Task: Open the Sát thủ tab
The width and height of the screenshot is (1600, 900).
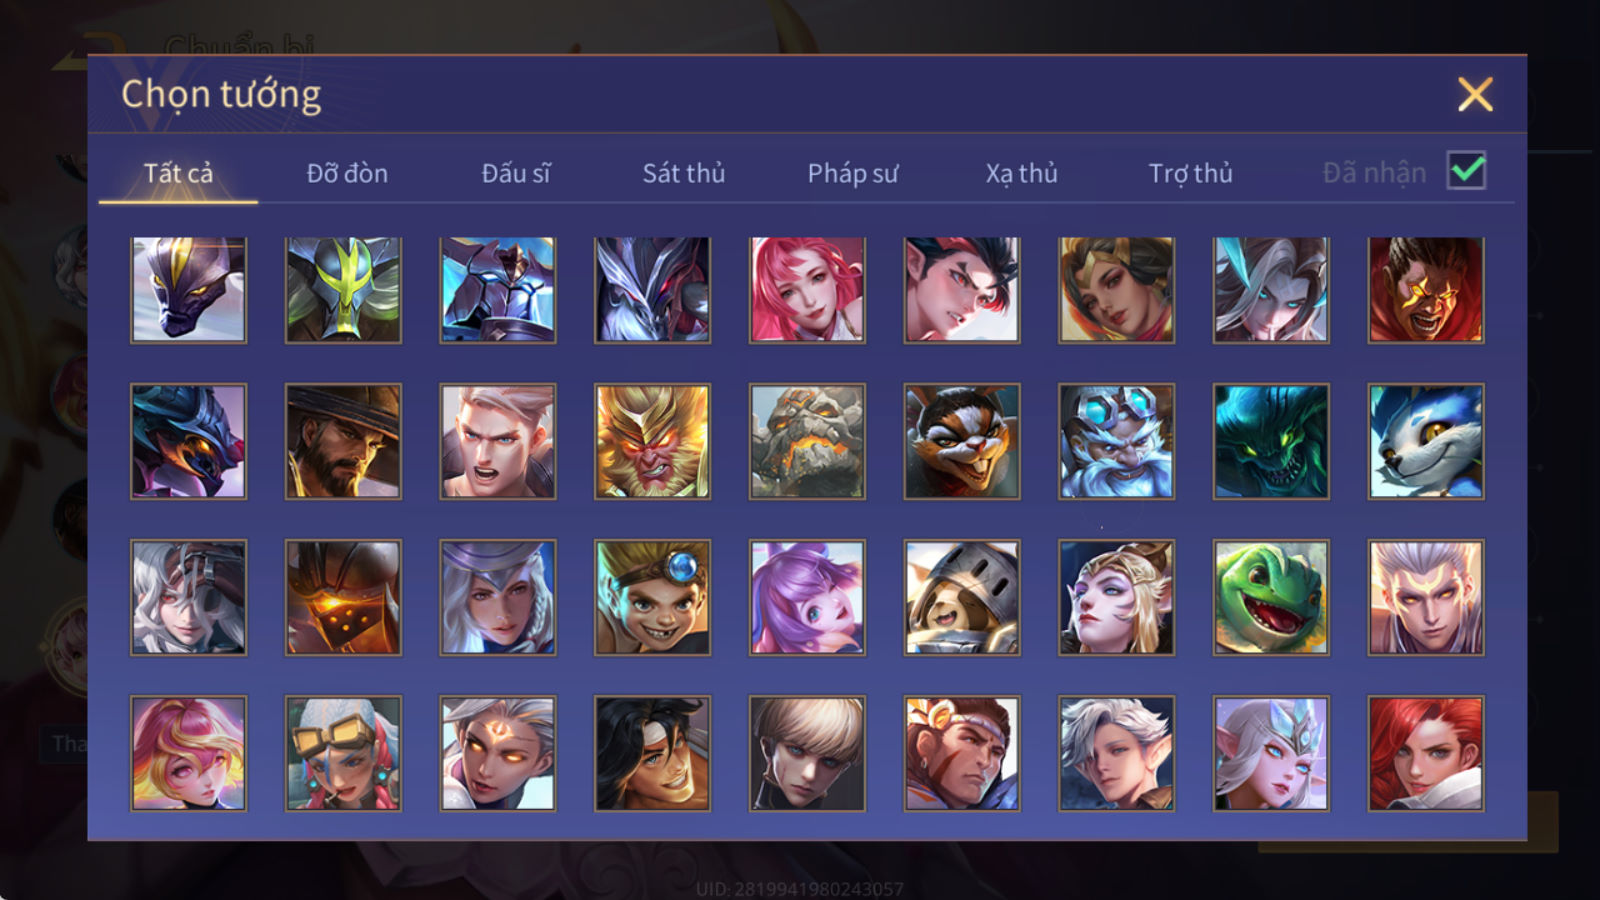Action: (x=683, y=173)
